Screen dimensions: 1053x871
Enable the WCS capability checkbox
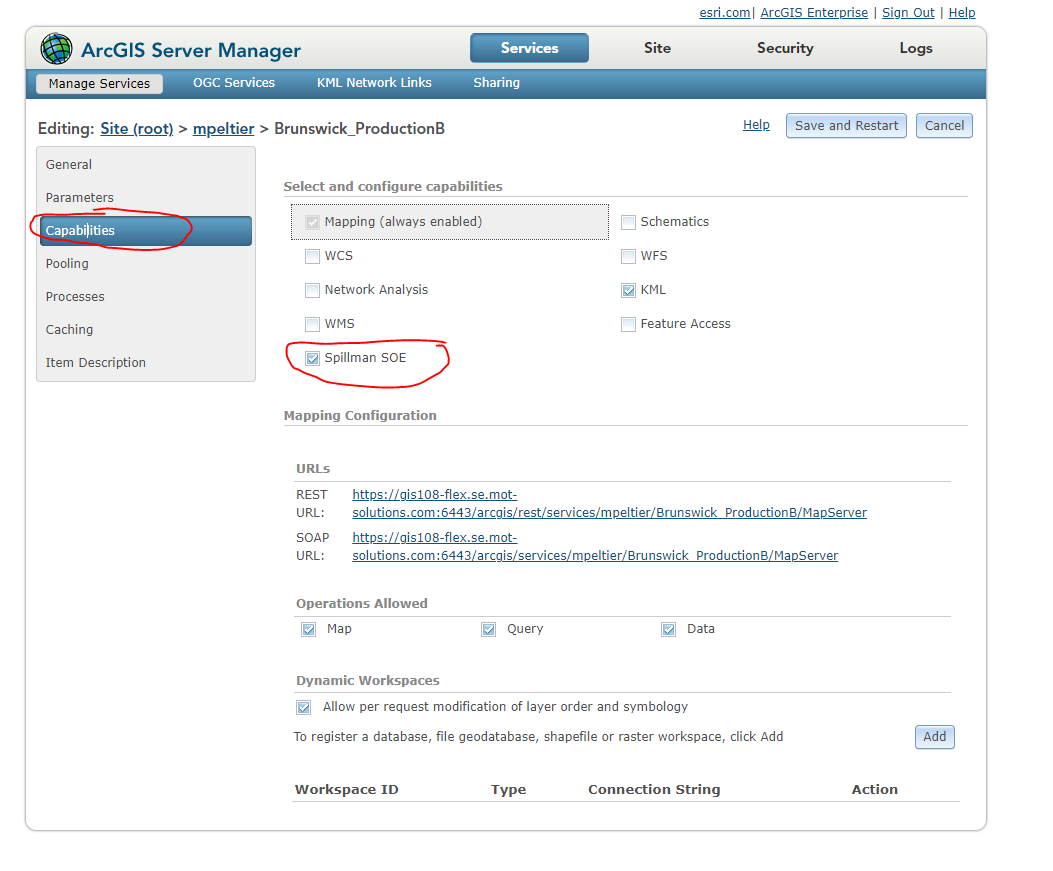pos(312,257)
